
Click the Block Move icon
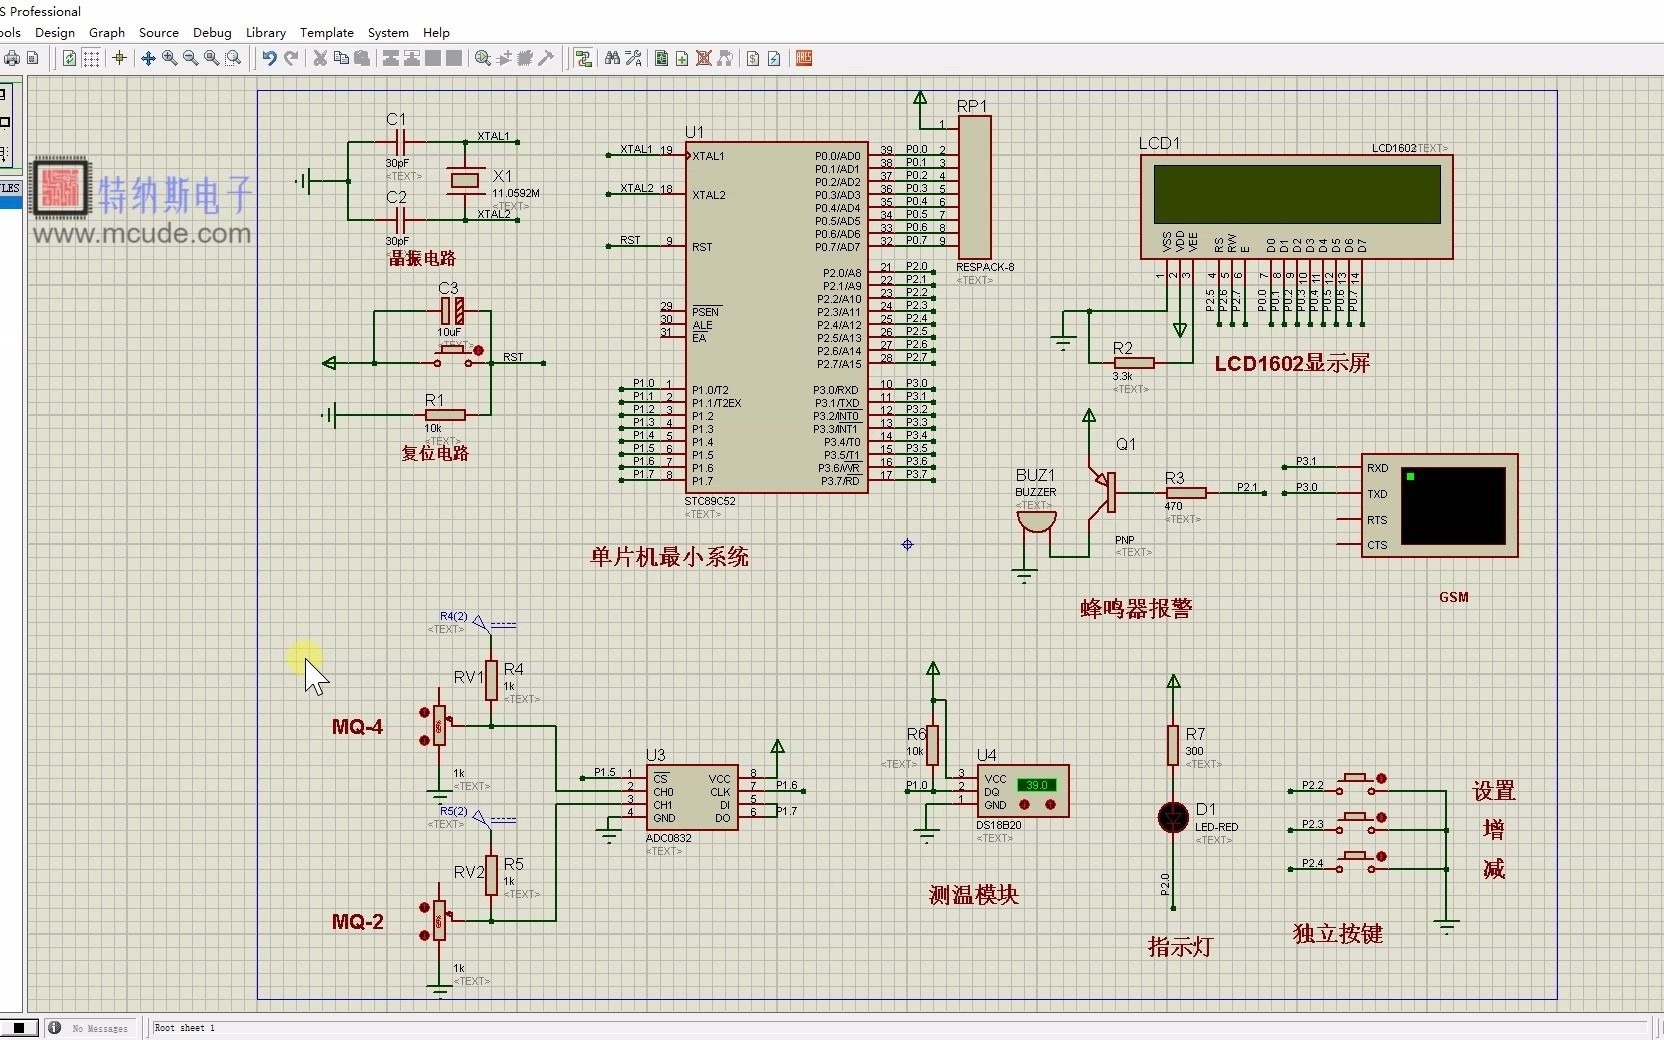[411, 58]
